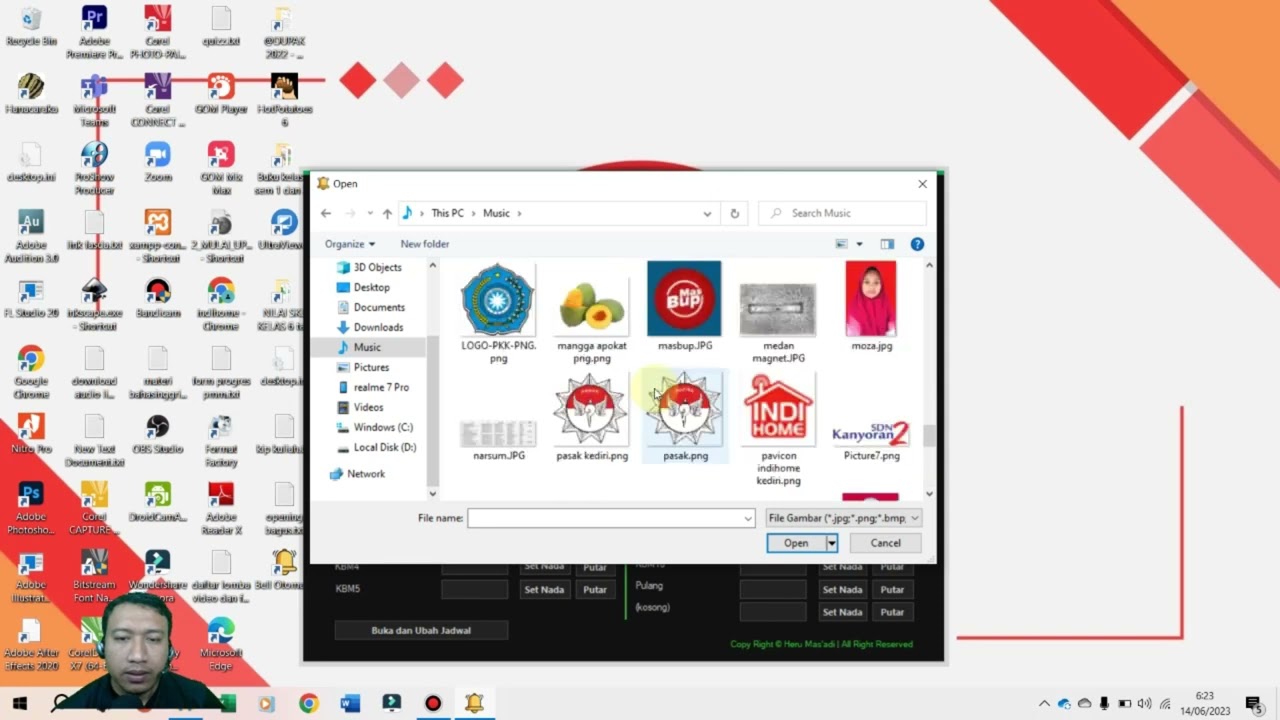Go up one folder level
1280x720 pixels.
tap(387, 213)
